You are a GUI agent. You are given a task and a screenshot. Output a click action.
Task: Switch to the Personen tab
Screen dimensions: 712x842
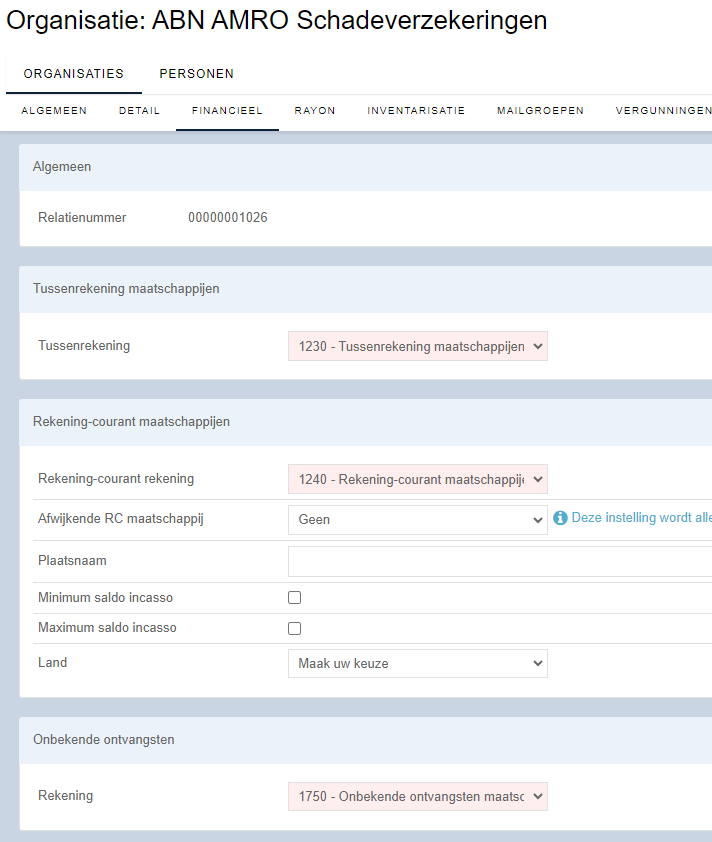197,74
